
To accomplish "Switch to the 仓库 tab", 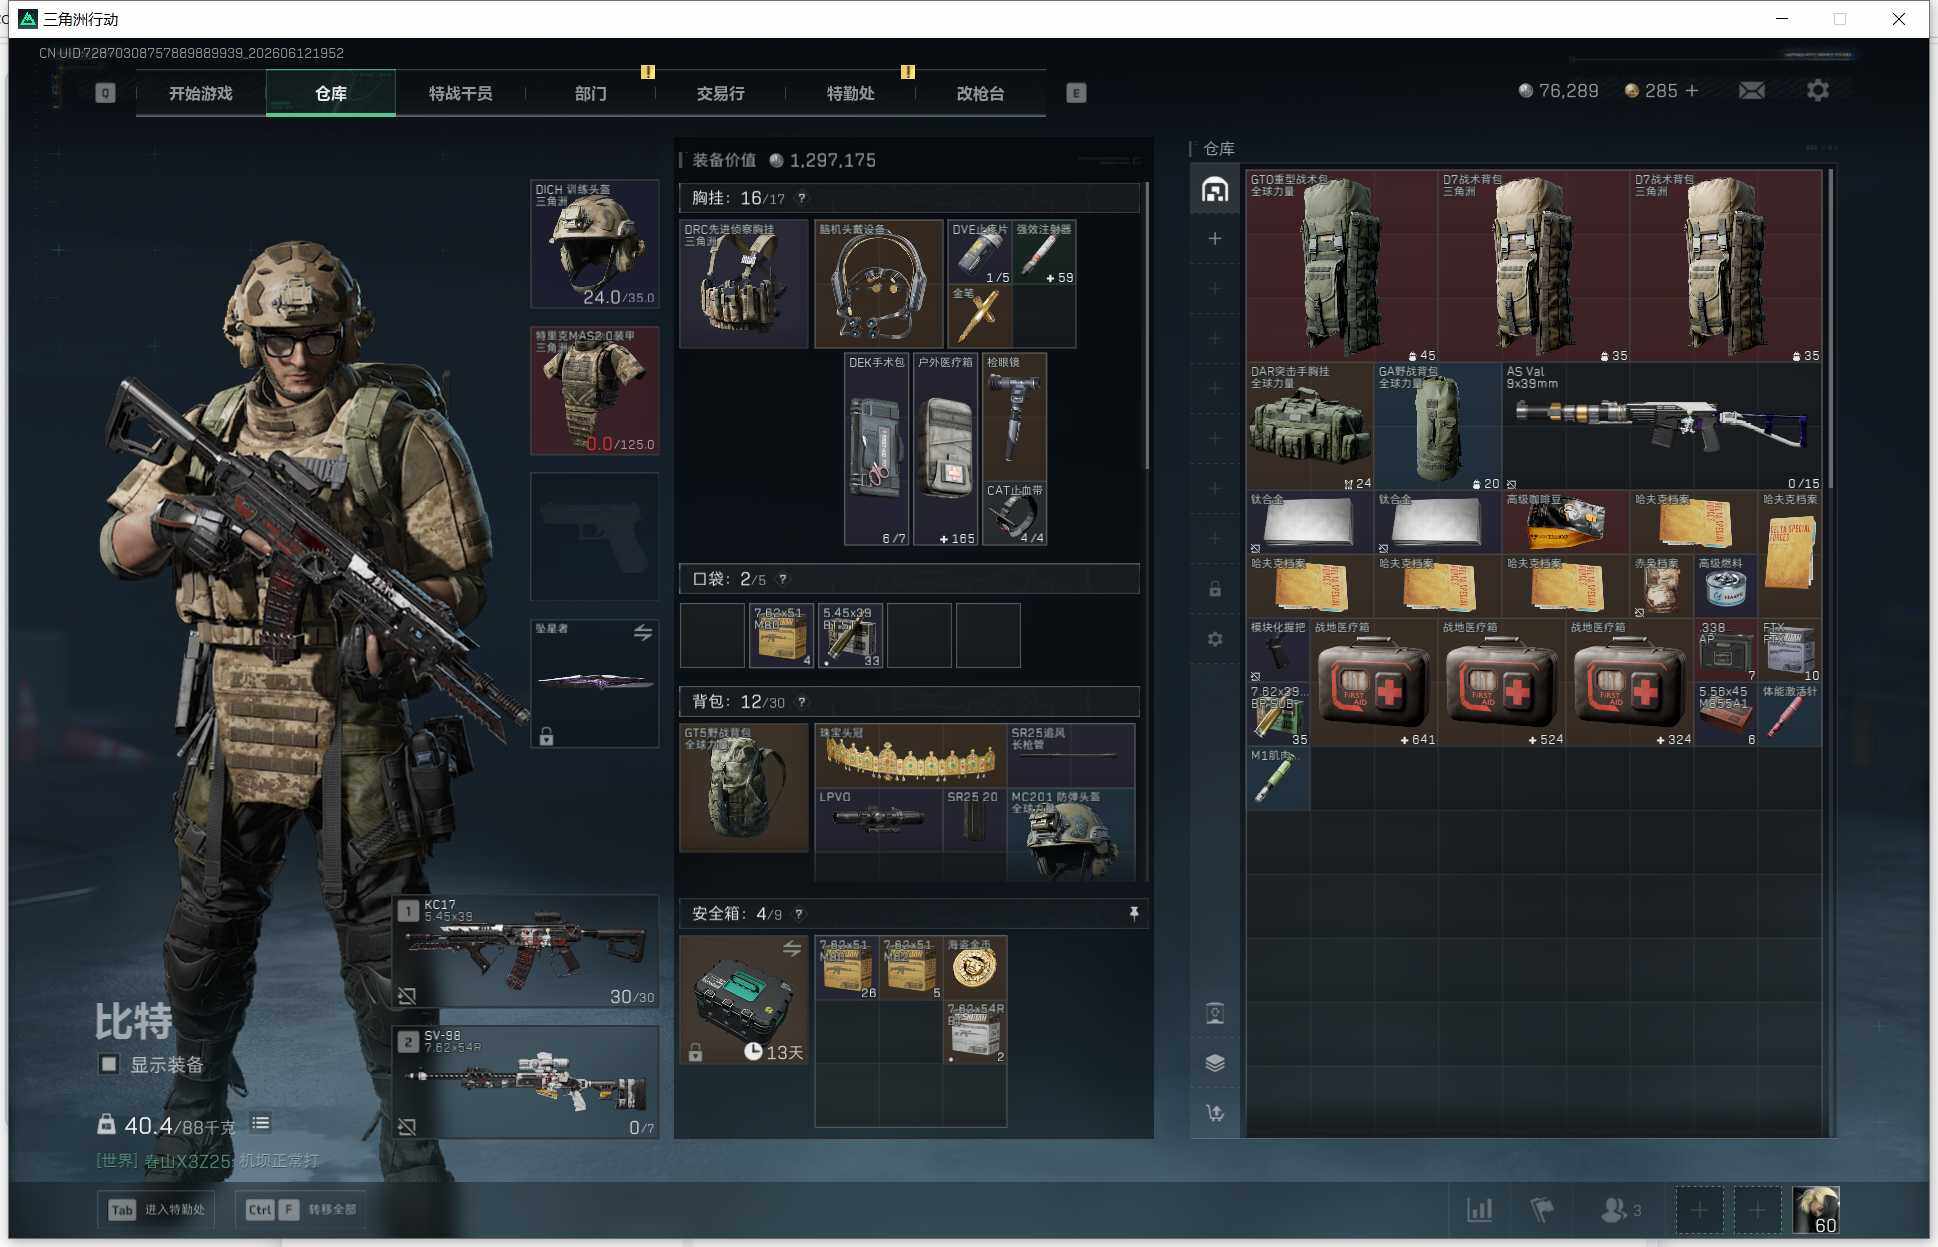I will 331,93.
